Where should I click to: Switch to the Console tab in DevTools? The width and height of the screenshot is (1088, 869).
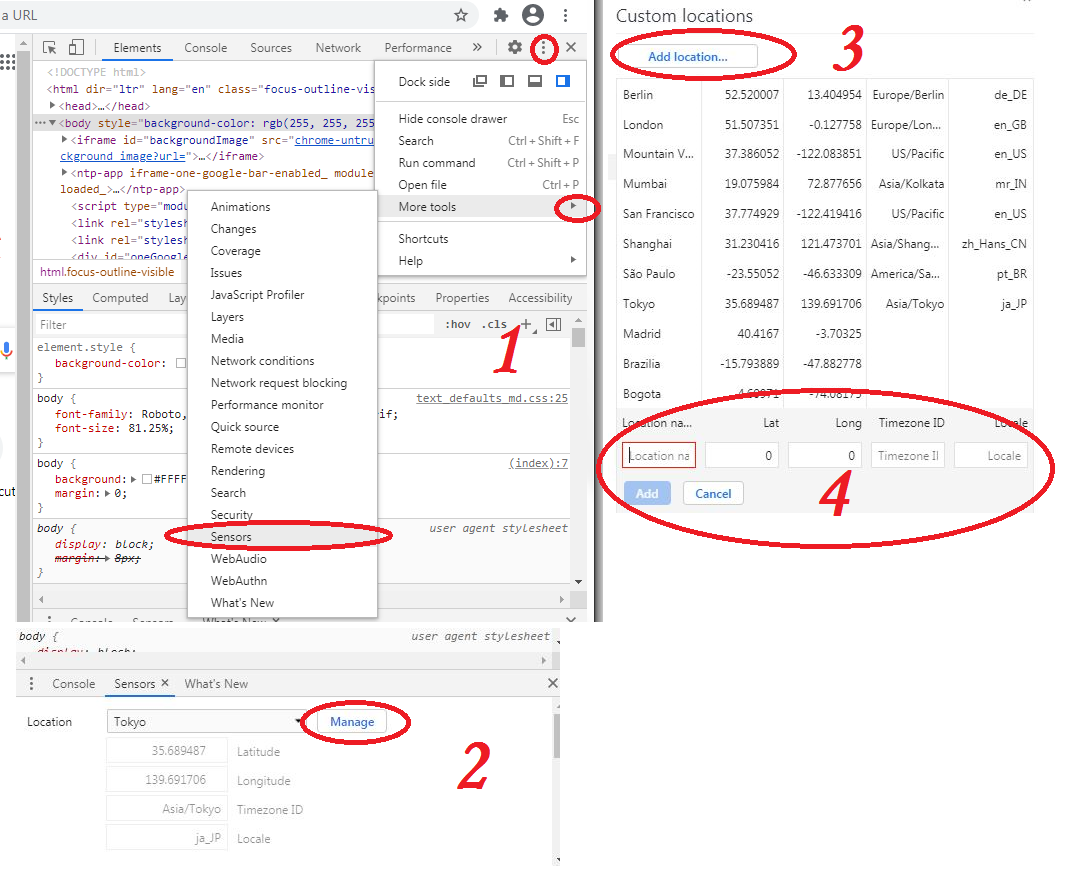tap(205, 47)
